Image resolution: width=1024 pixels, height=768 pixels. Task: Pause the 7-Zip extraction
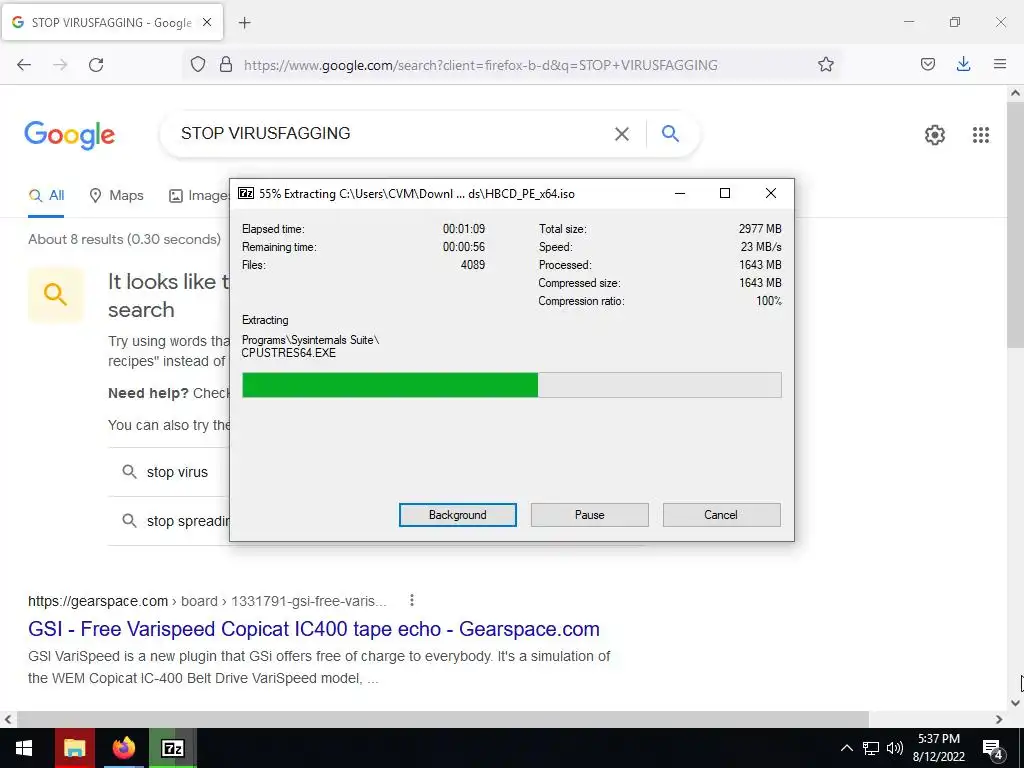tap(590, 515)
